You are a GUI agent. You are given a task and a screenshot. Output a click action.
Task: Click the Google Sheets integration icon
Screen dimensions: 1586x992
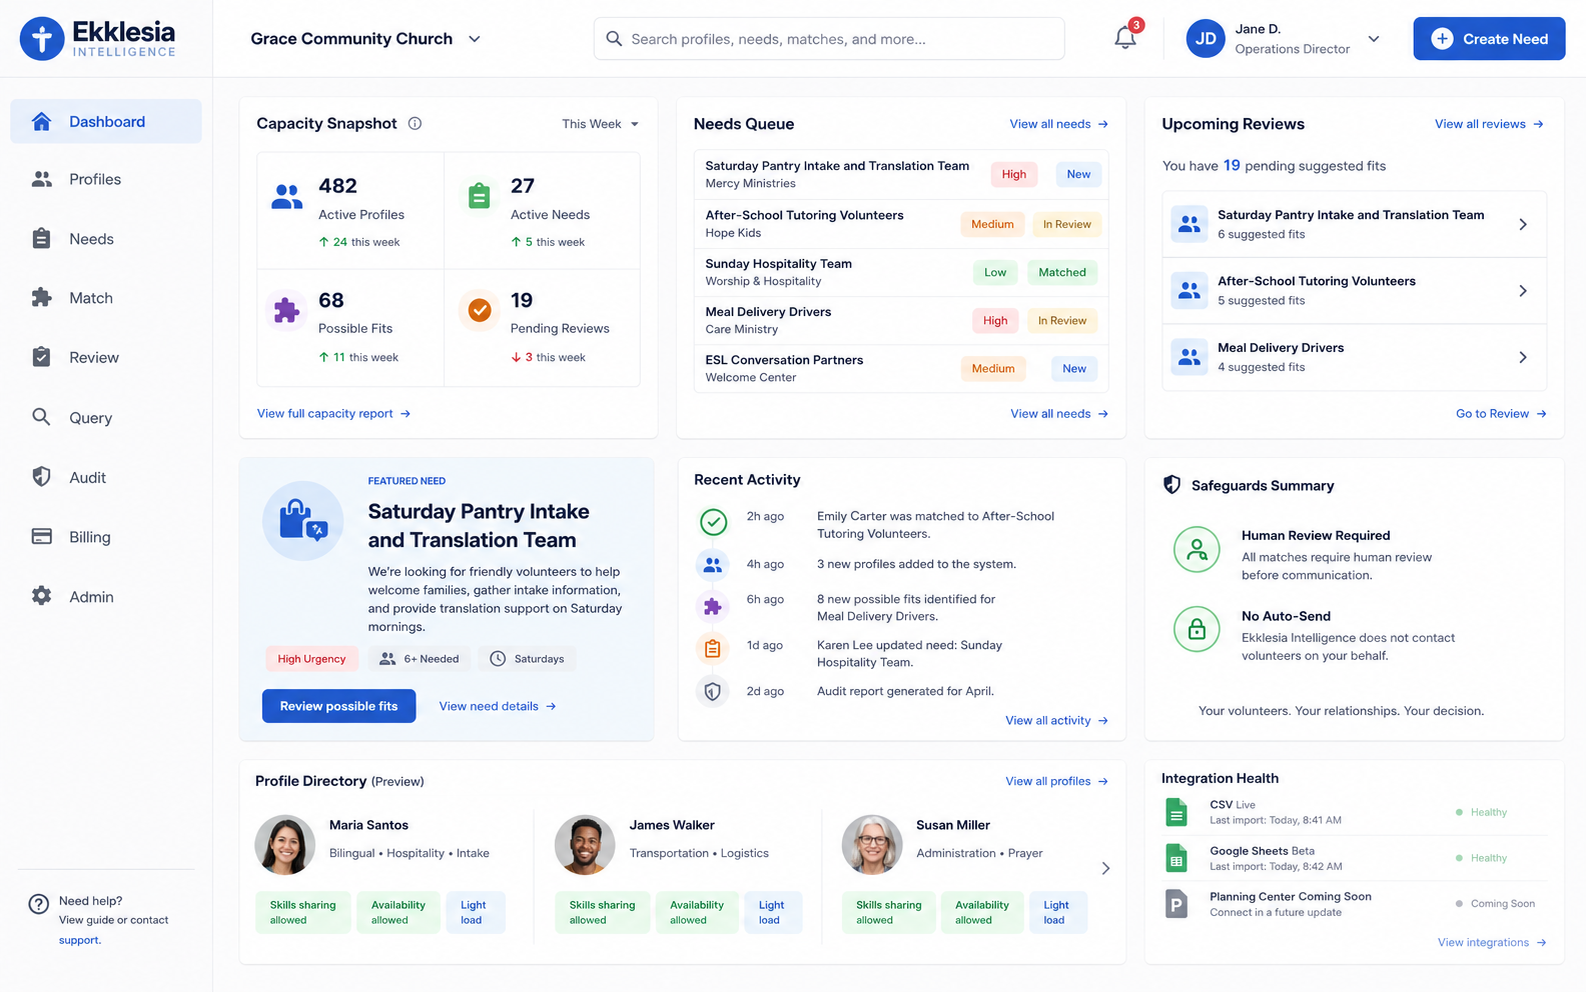[x=1176, y=858]
